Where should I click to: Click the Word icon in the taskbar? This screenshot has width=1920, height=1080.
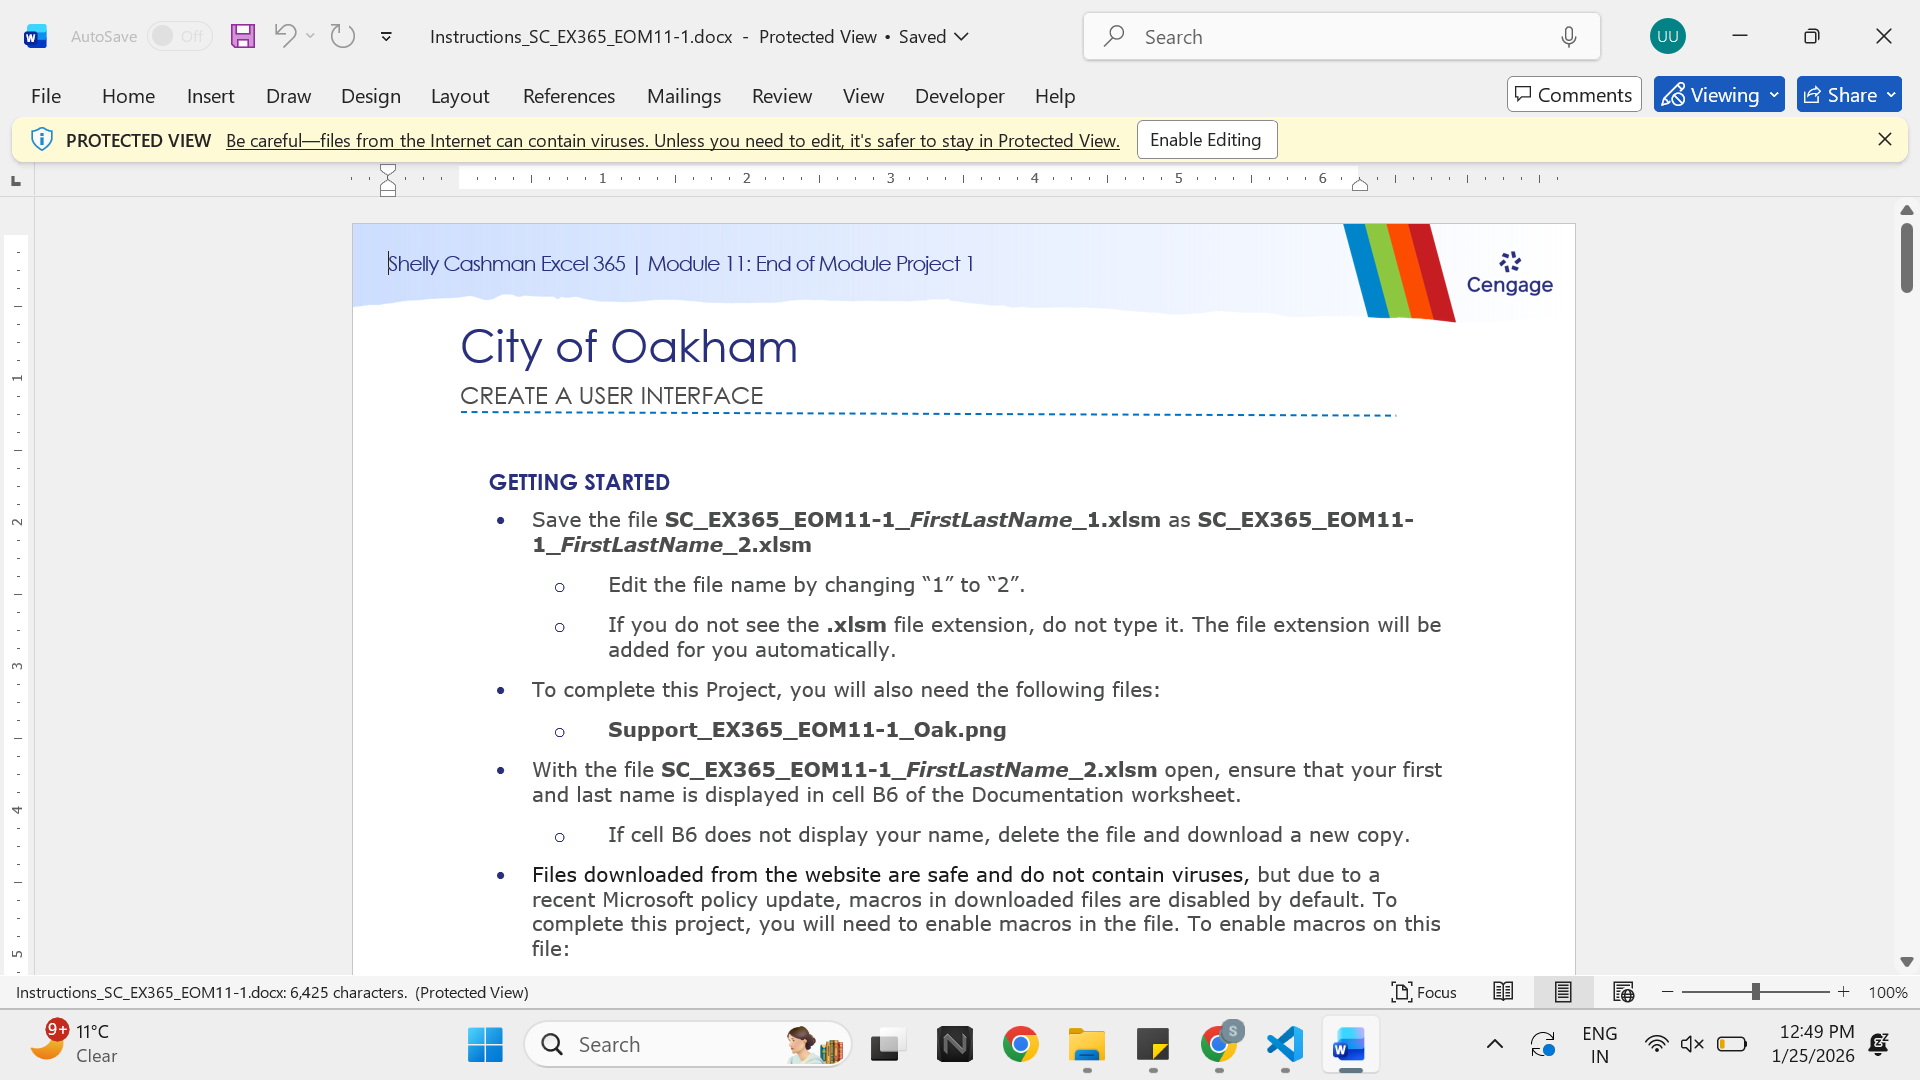(x=1350, y=1045)
